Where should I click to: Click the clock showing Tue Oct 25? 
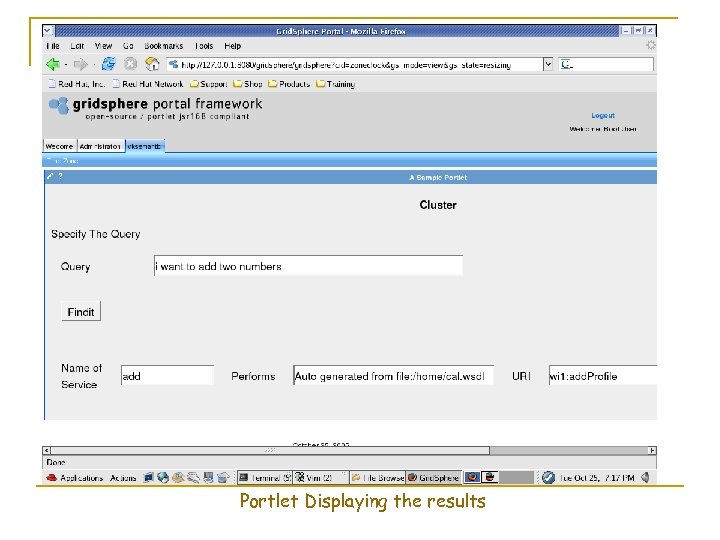596,478
